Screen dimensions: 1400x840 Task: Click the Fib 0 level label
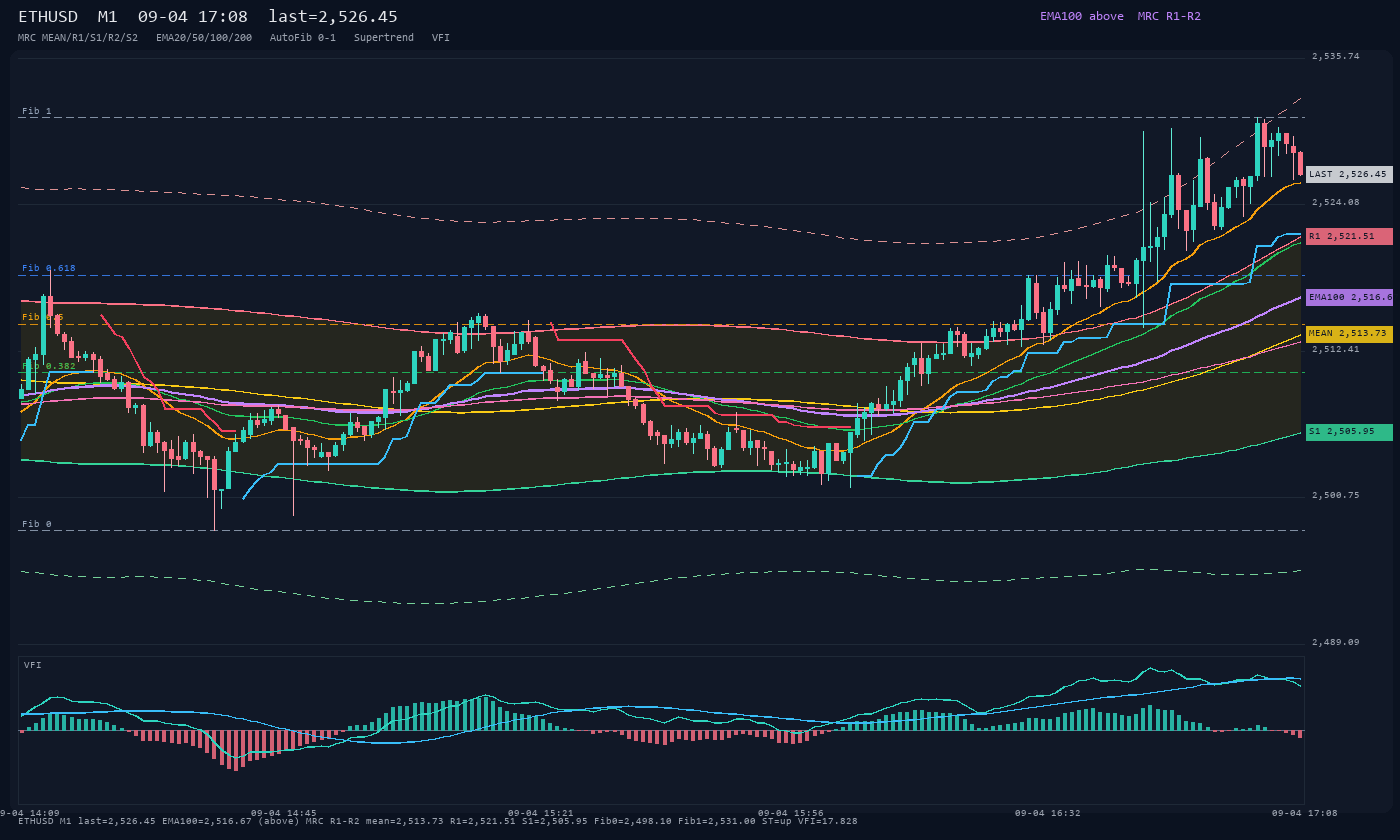tap(37, 524)
